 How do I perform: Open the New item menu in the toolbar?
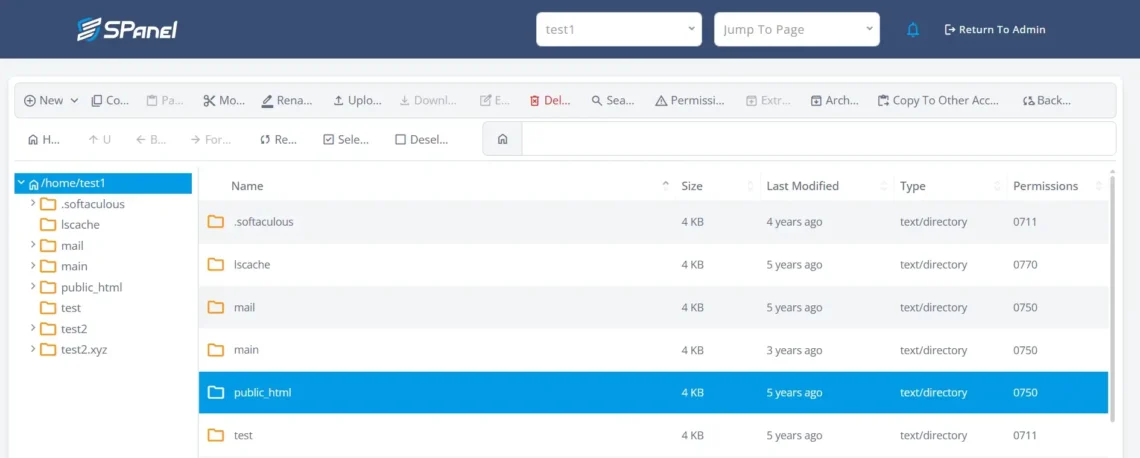coord(51,100)
